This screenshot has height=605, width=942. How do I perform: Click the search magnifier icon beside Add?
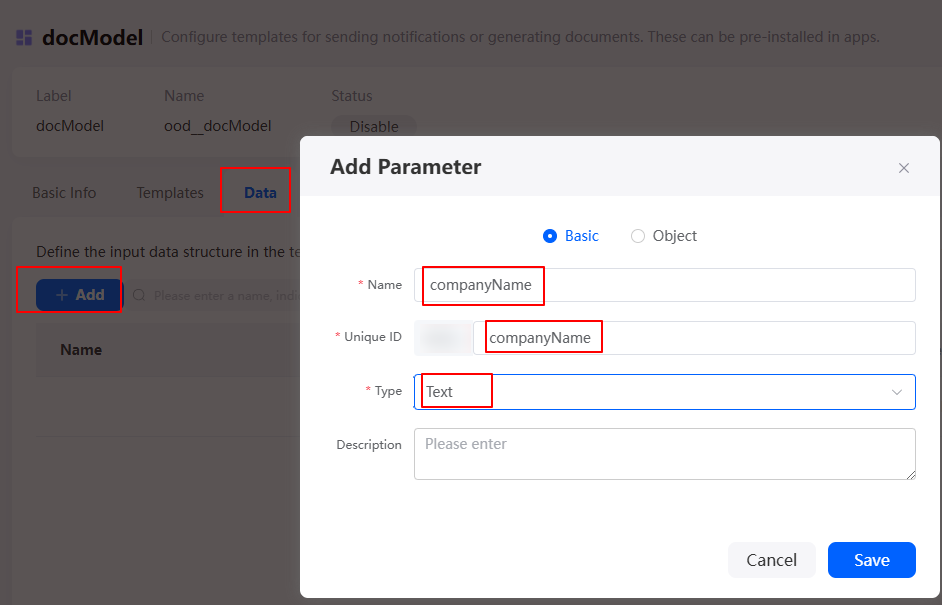[139, 295]
